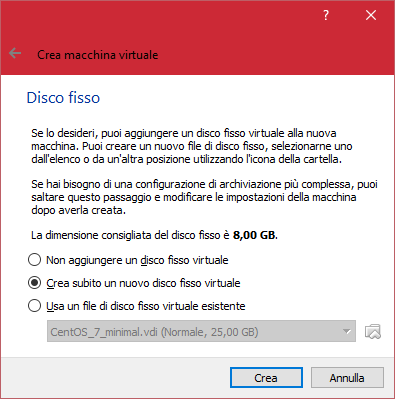Click the label Non aggiungere un disco fisso virtuale
The height and width of the screenshot is (399, 395).
pyautogui.click(x=137, y=260)
